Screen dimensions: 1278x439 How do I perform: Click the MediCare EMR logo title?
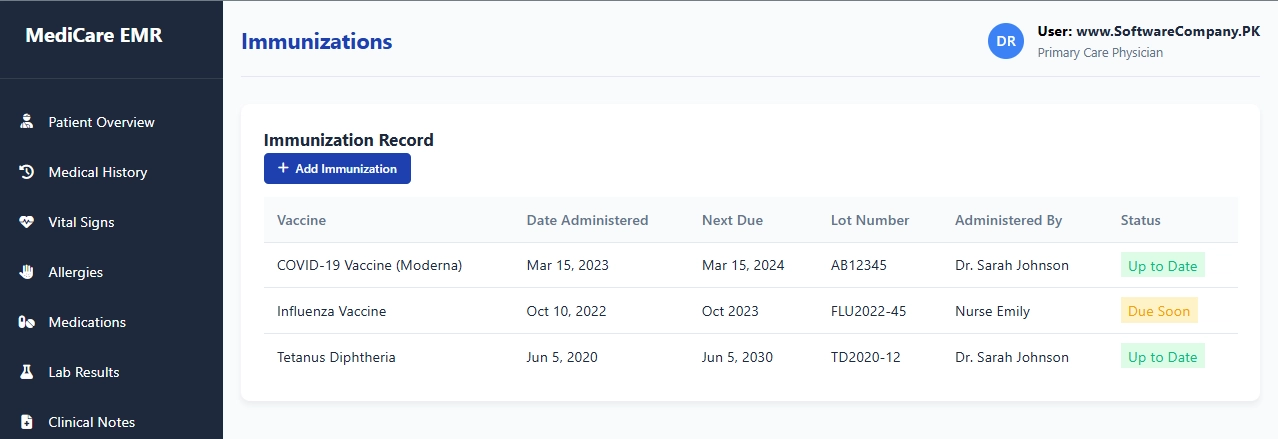click(x=93, y=36)
